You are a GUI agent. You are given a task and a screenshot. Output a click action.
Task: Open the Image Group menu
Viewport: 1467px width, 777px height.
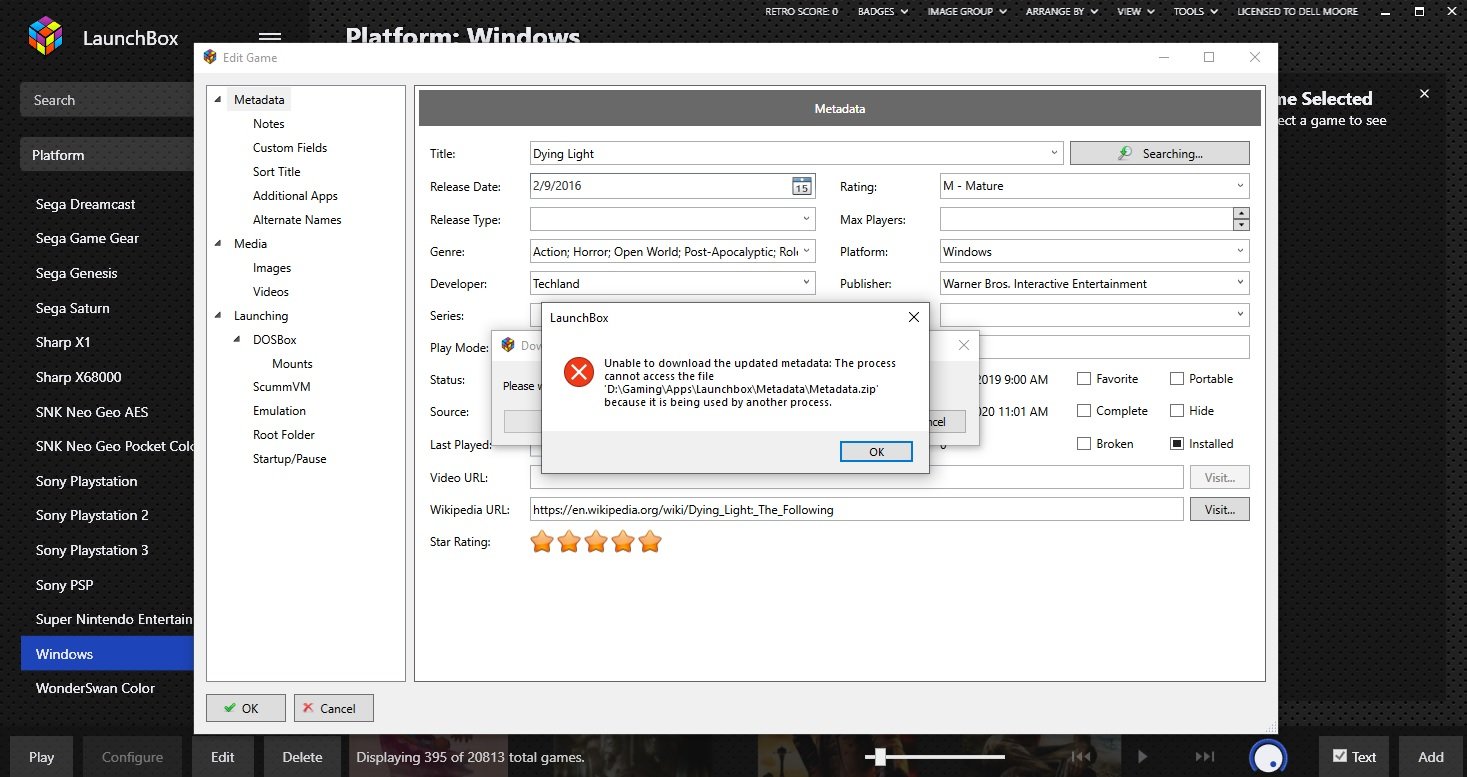tap(966, 11)
